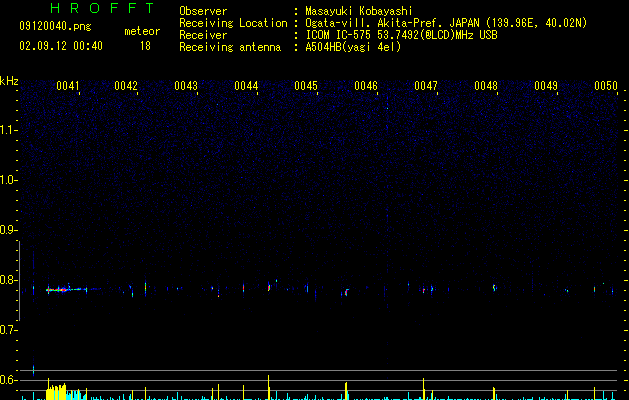
Task: Click the 0.7 kHz axis label
Action: coord(8,330)
